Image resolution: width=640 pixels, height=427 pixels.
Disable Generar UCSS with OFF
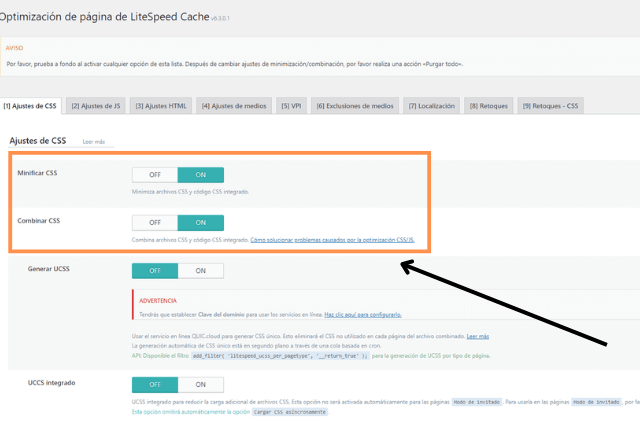point(155,271)
